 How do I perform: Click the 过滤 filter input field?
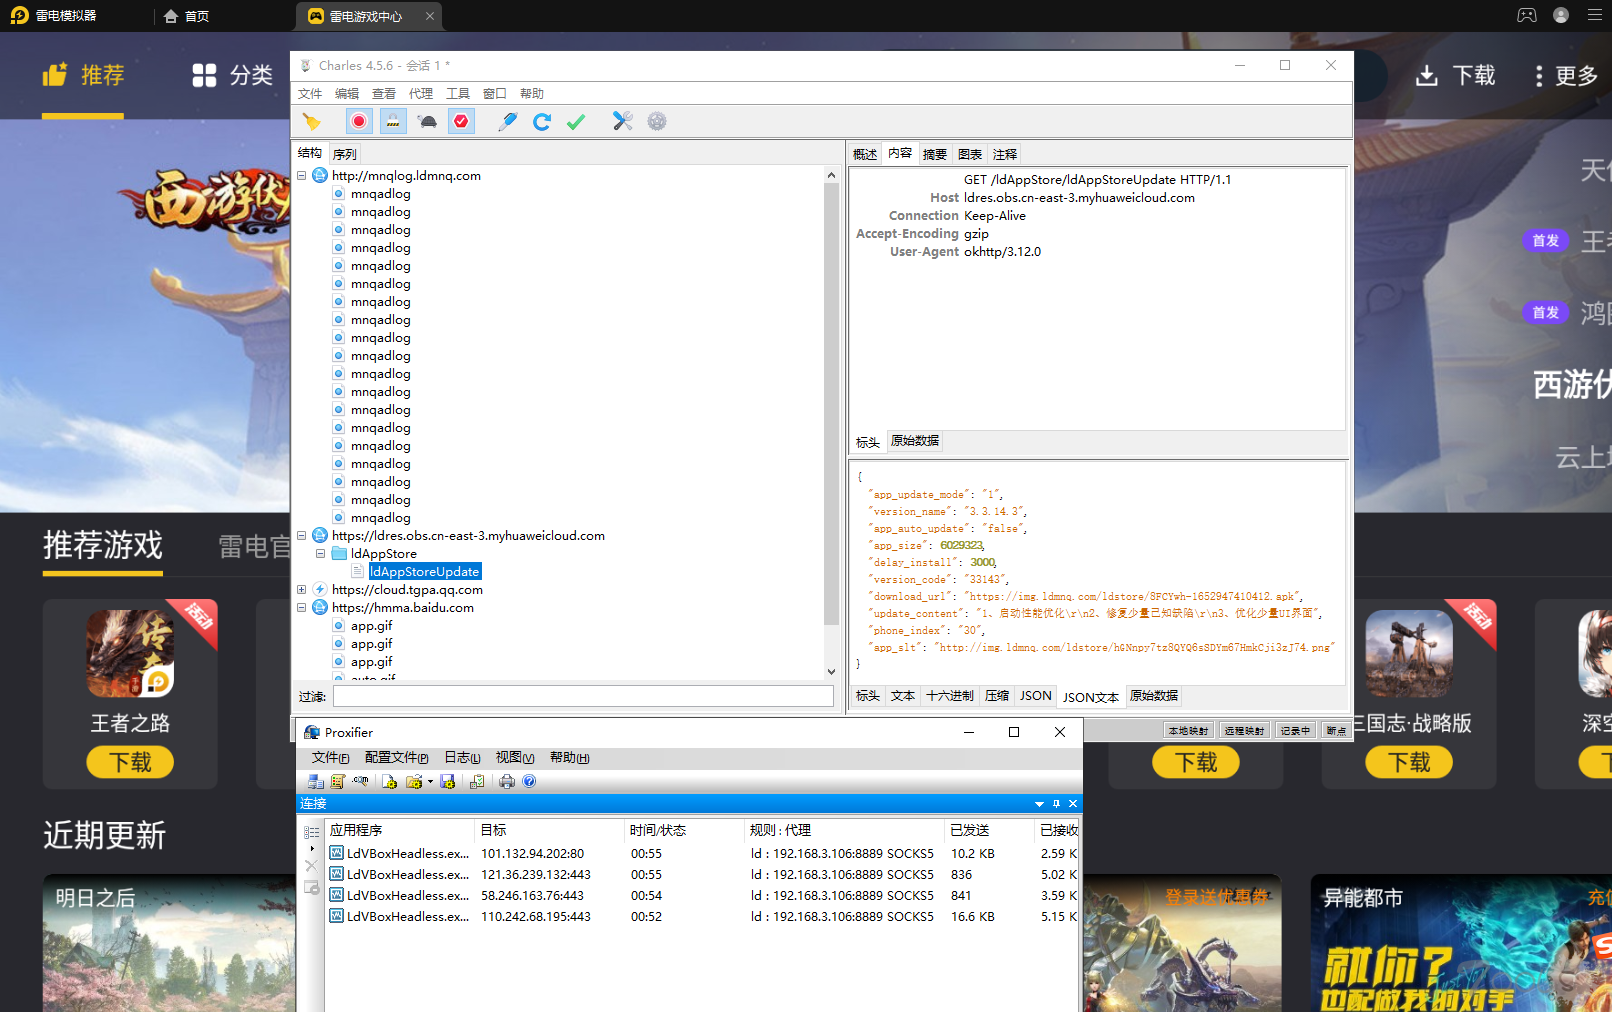(x=583, y=696)
